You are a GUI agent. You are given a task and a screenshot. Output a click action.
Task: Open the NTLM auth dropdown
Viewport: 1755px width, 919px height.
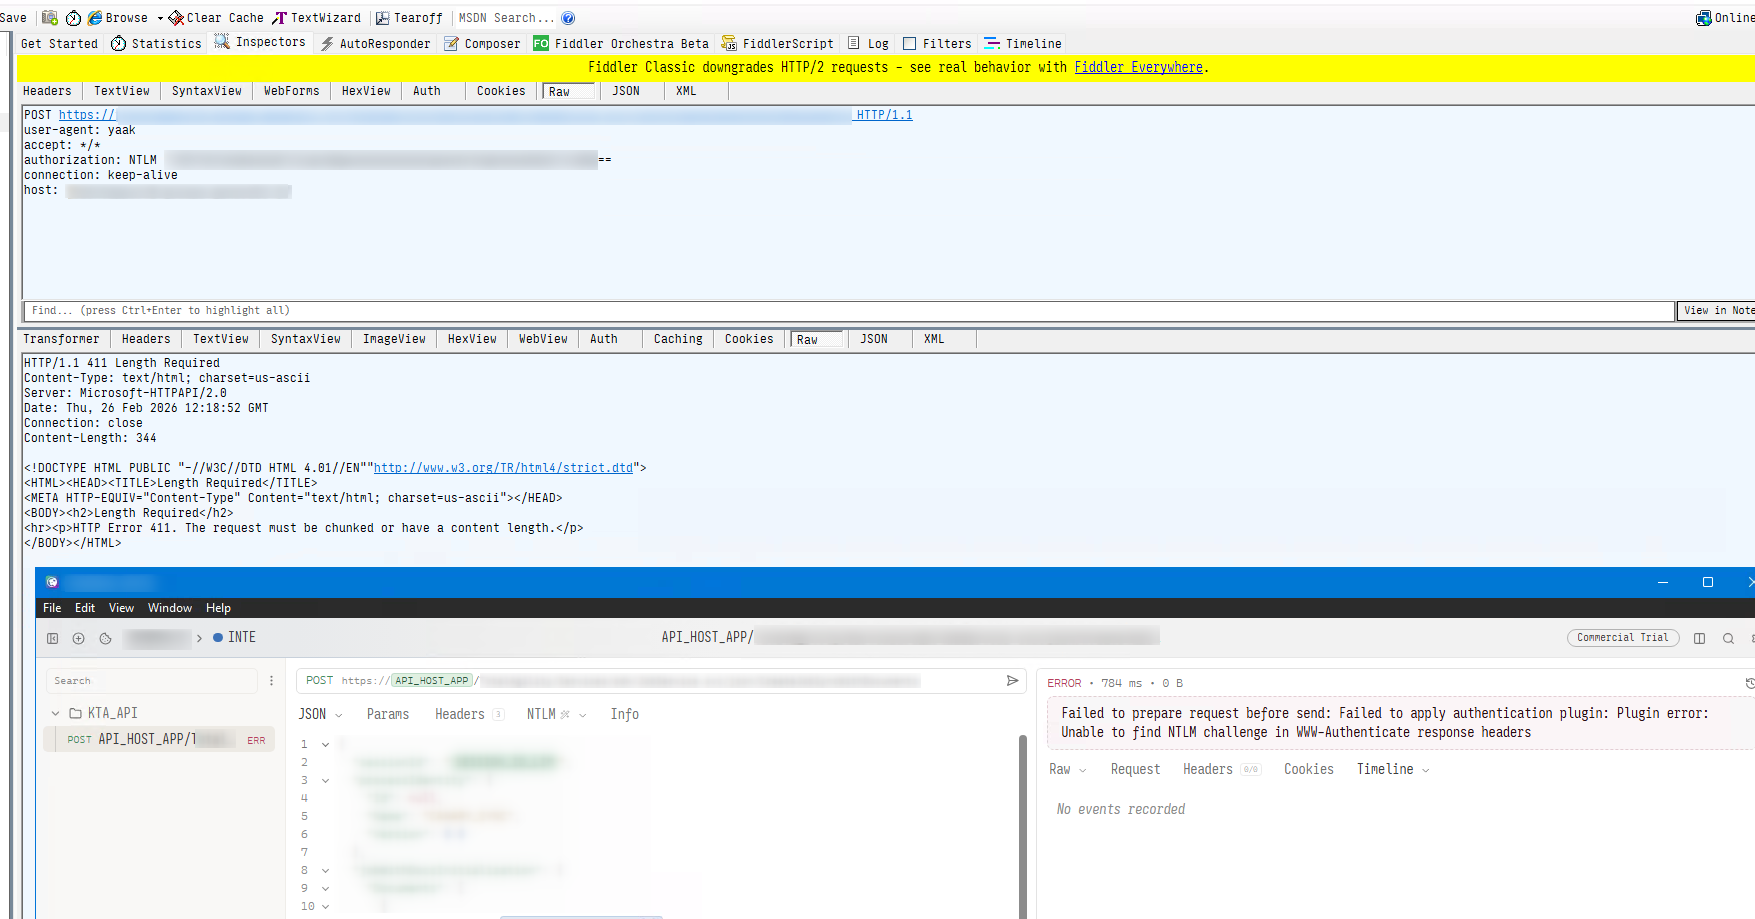pos(556,714)
